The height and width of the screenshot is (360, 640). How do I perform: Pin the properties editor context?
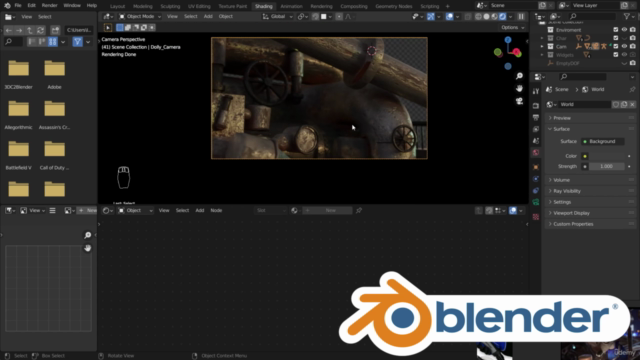click(x=632, y=89)
